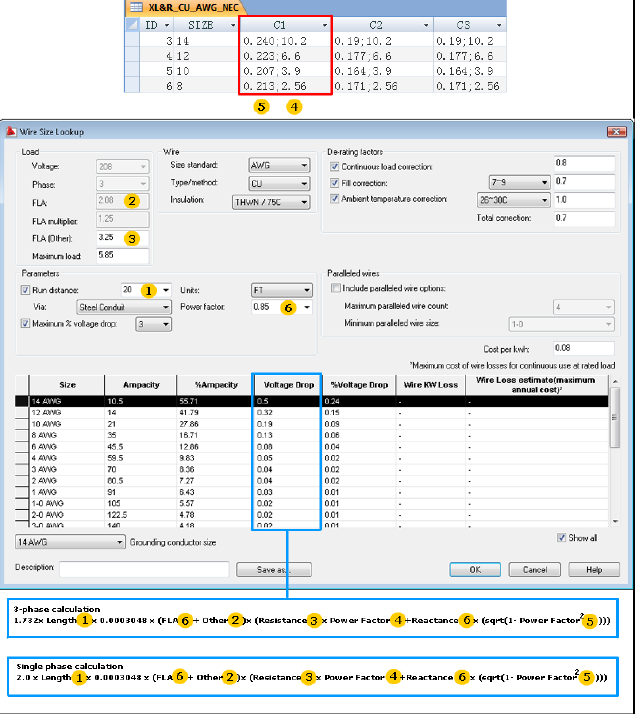Click the Cost per kwh field

click(x=584, y=348)
